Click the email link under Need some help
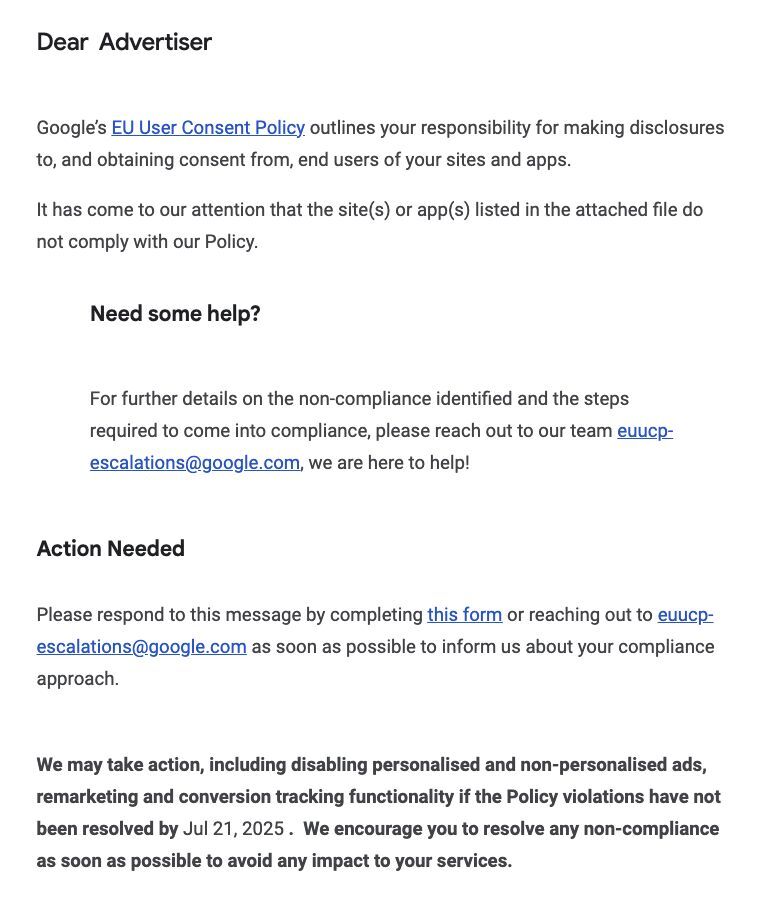 pos(195,463)
